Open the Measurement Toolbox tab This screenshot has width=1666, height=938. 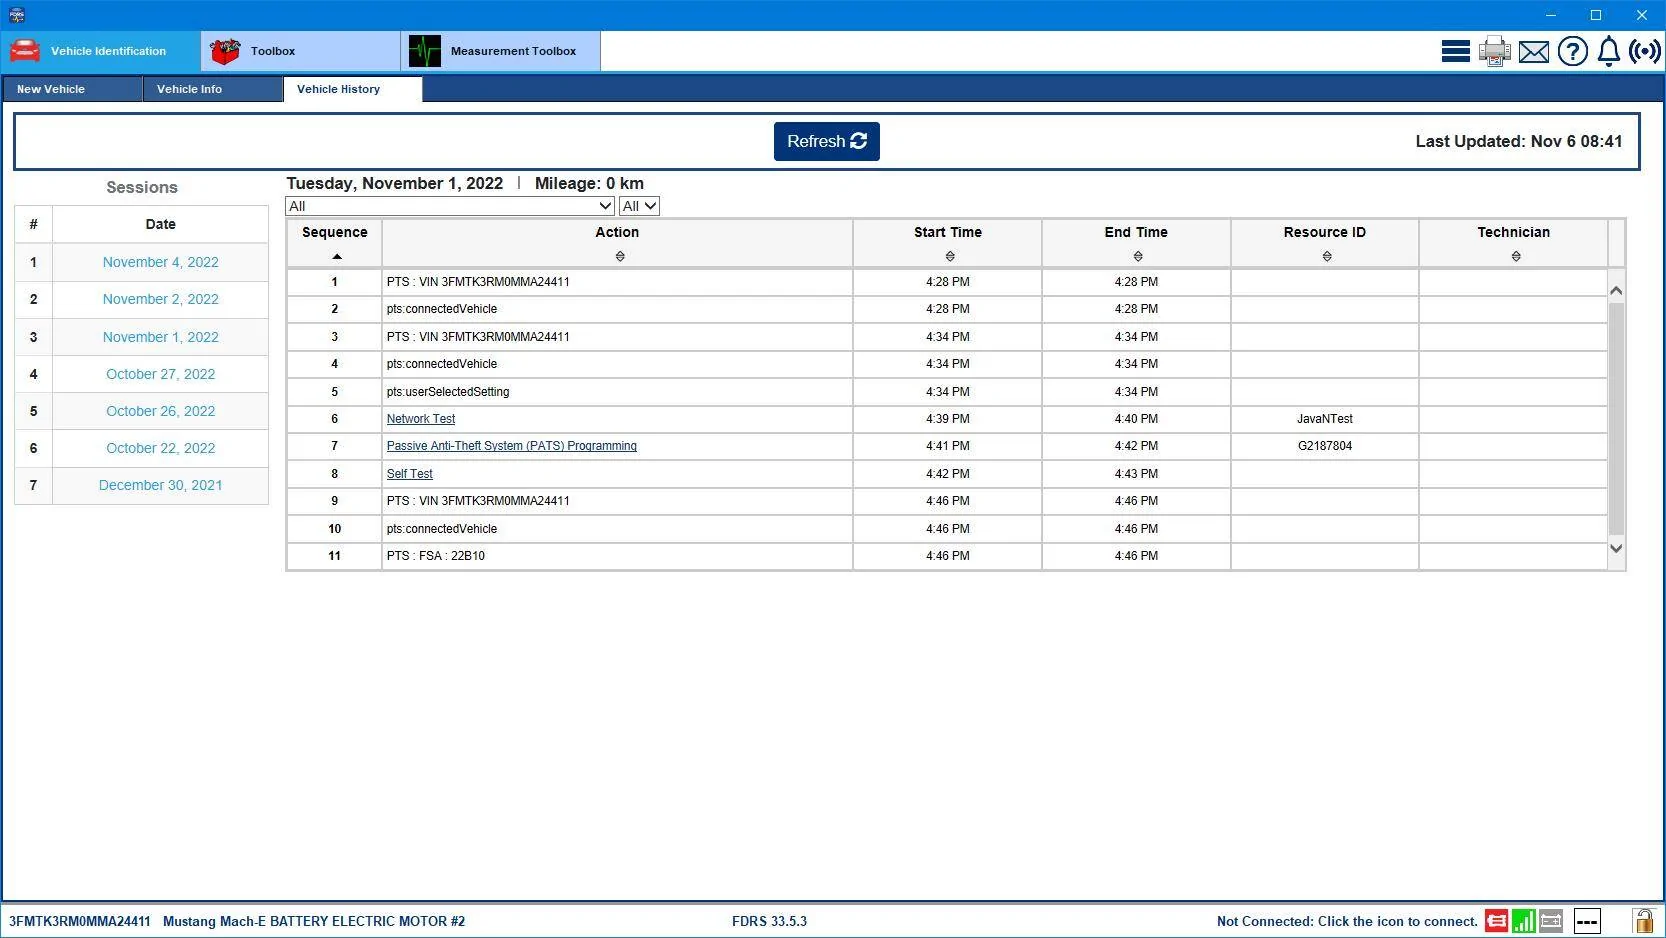(501, 51)
